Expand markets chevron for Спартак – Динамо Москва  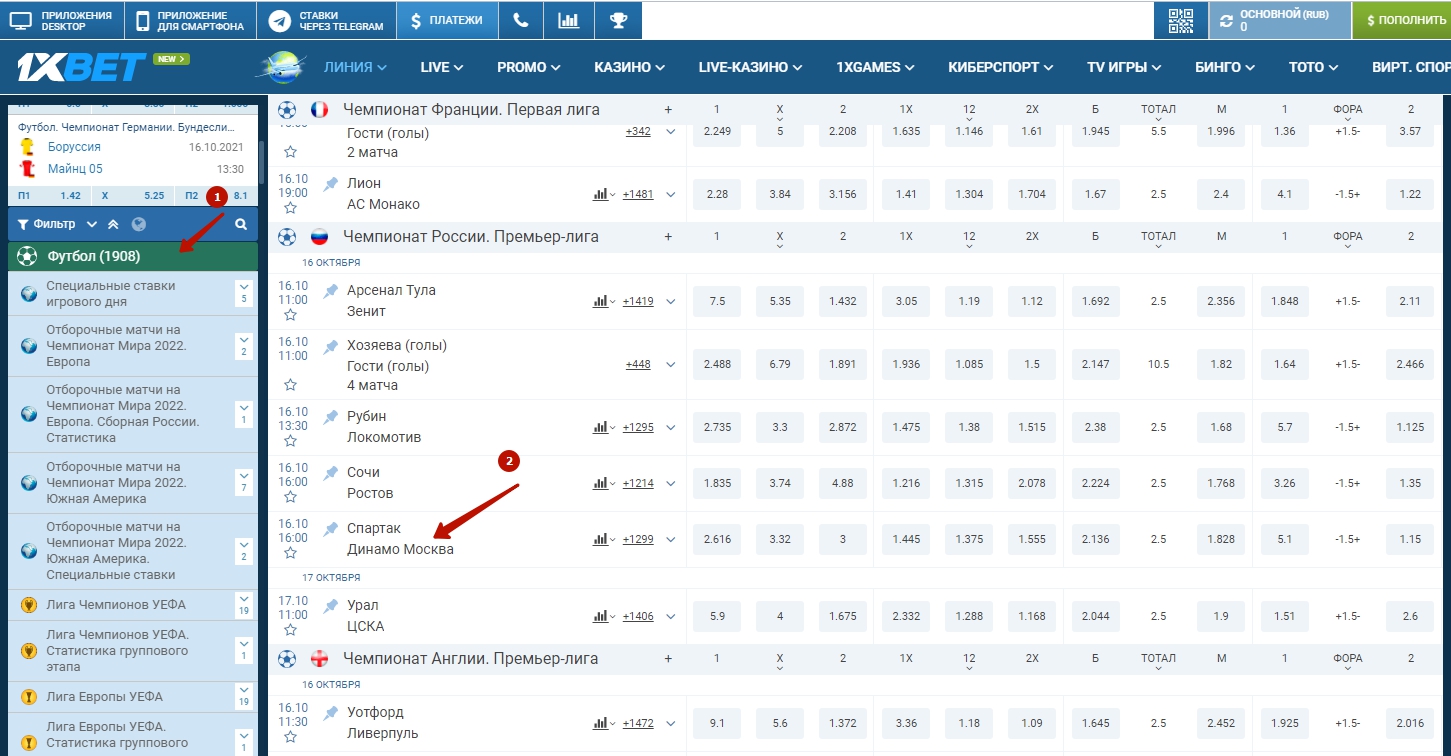(671, 540)
